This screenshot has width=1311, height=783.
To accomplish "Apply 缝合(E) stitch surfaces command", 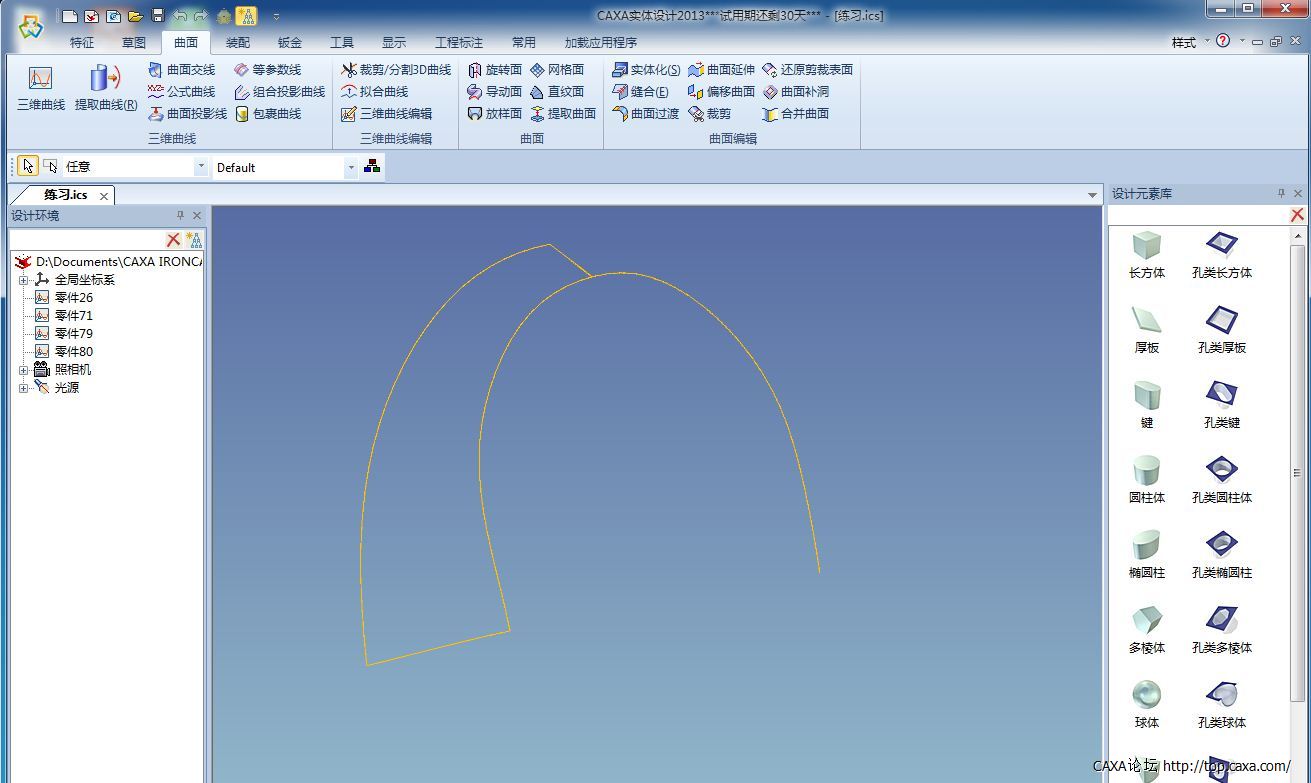I will 640,92.
